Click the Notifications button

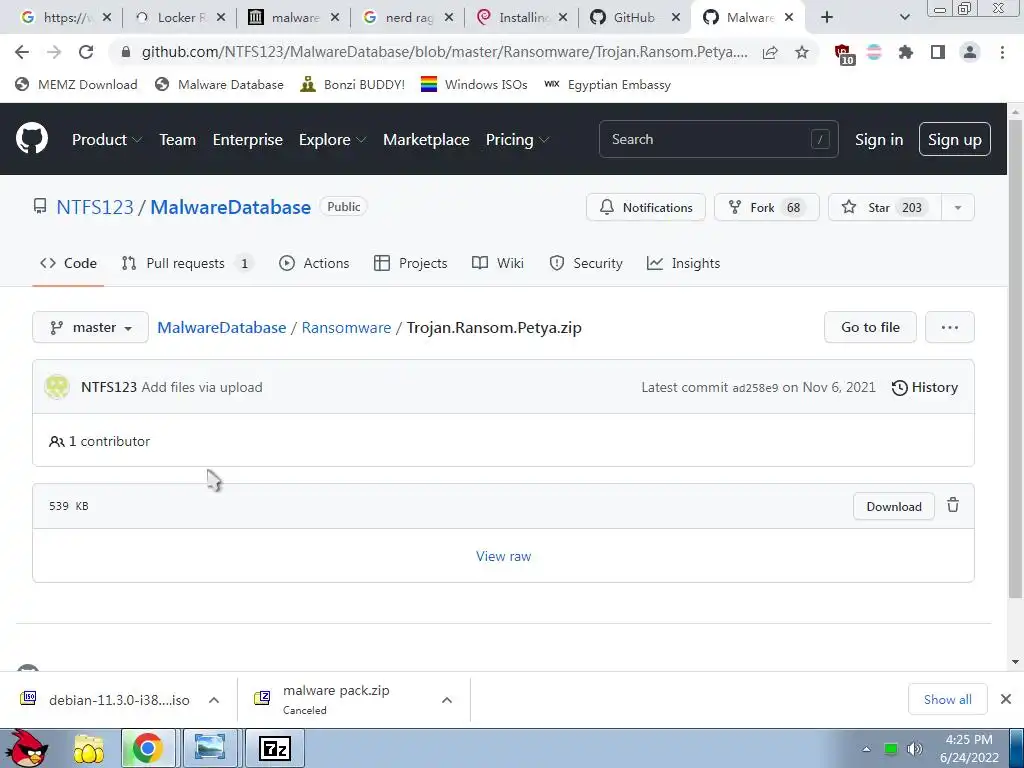click(x=645, y=208)
